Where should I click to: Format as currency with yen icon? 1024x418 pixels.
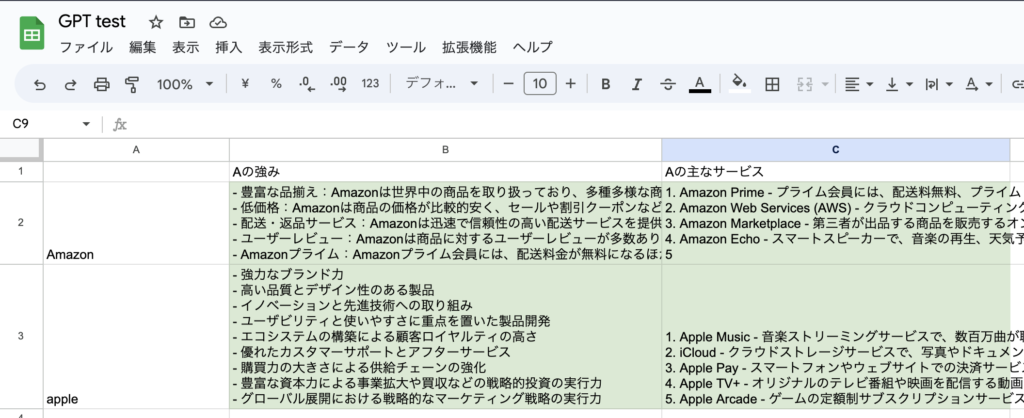pyautogui.click(x=245, y=84)
